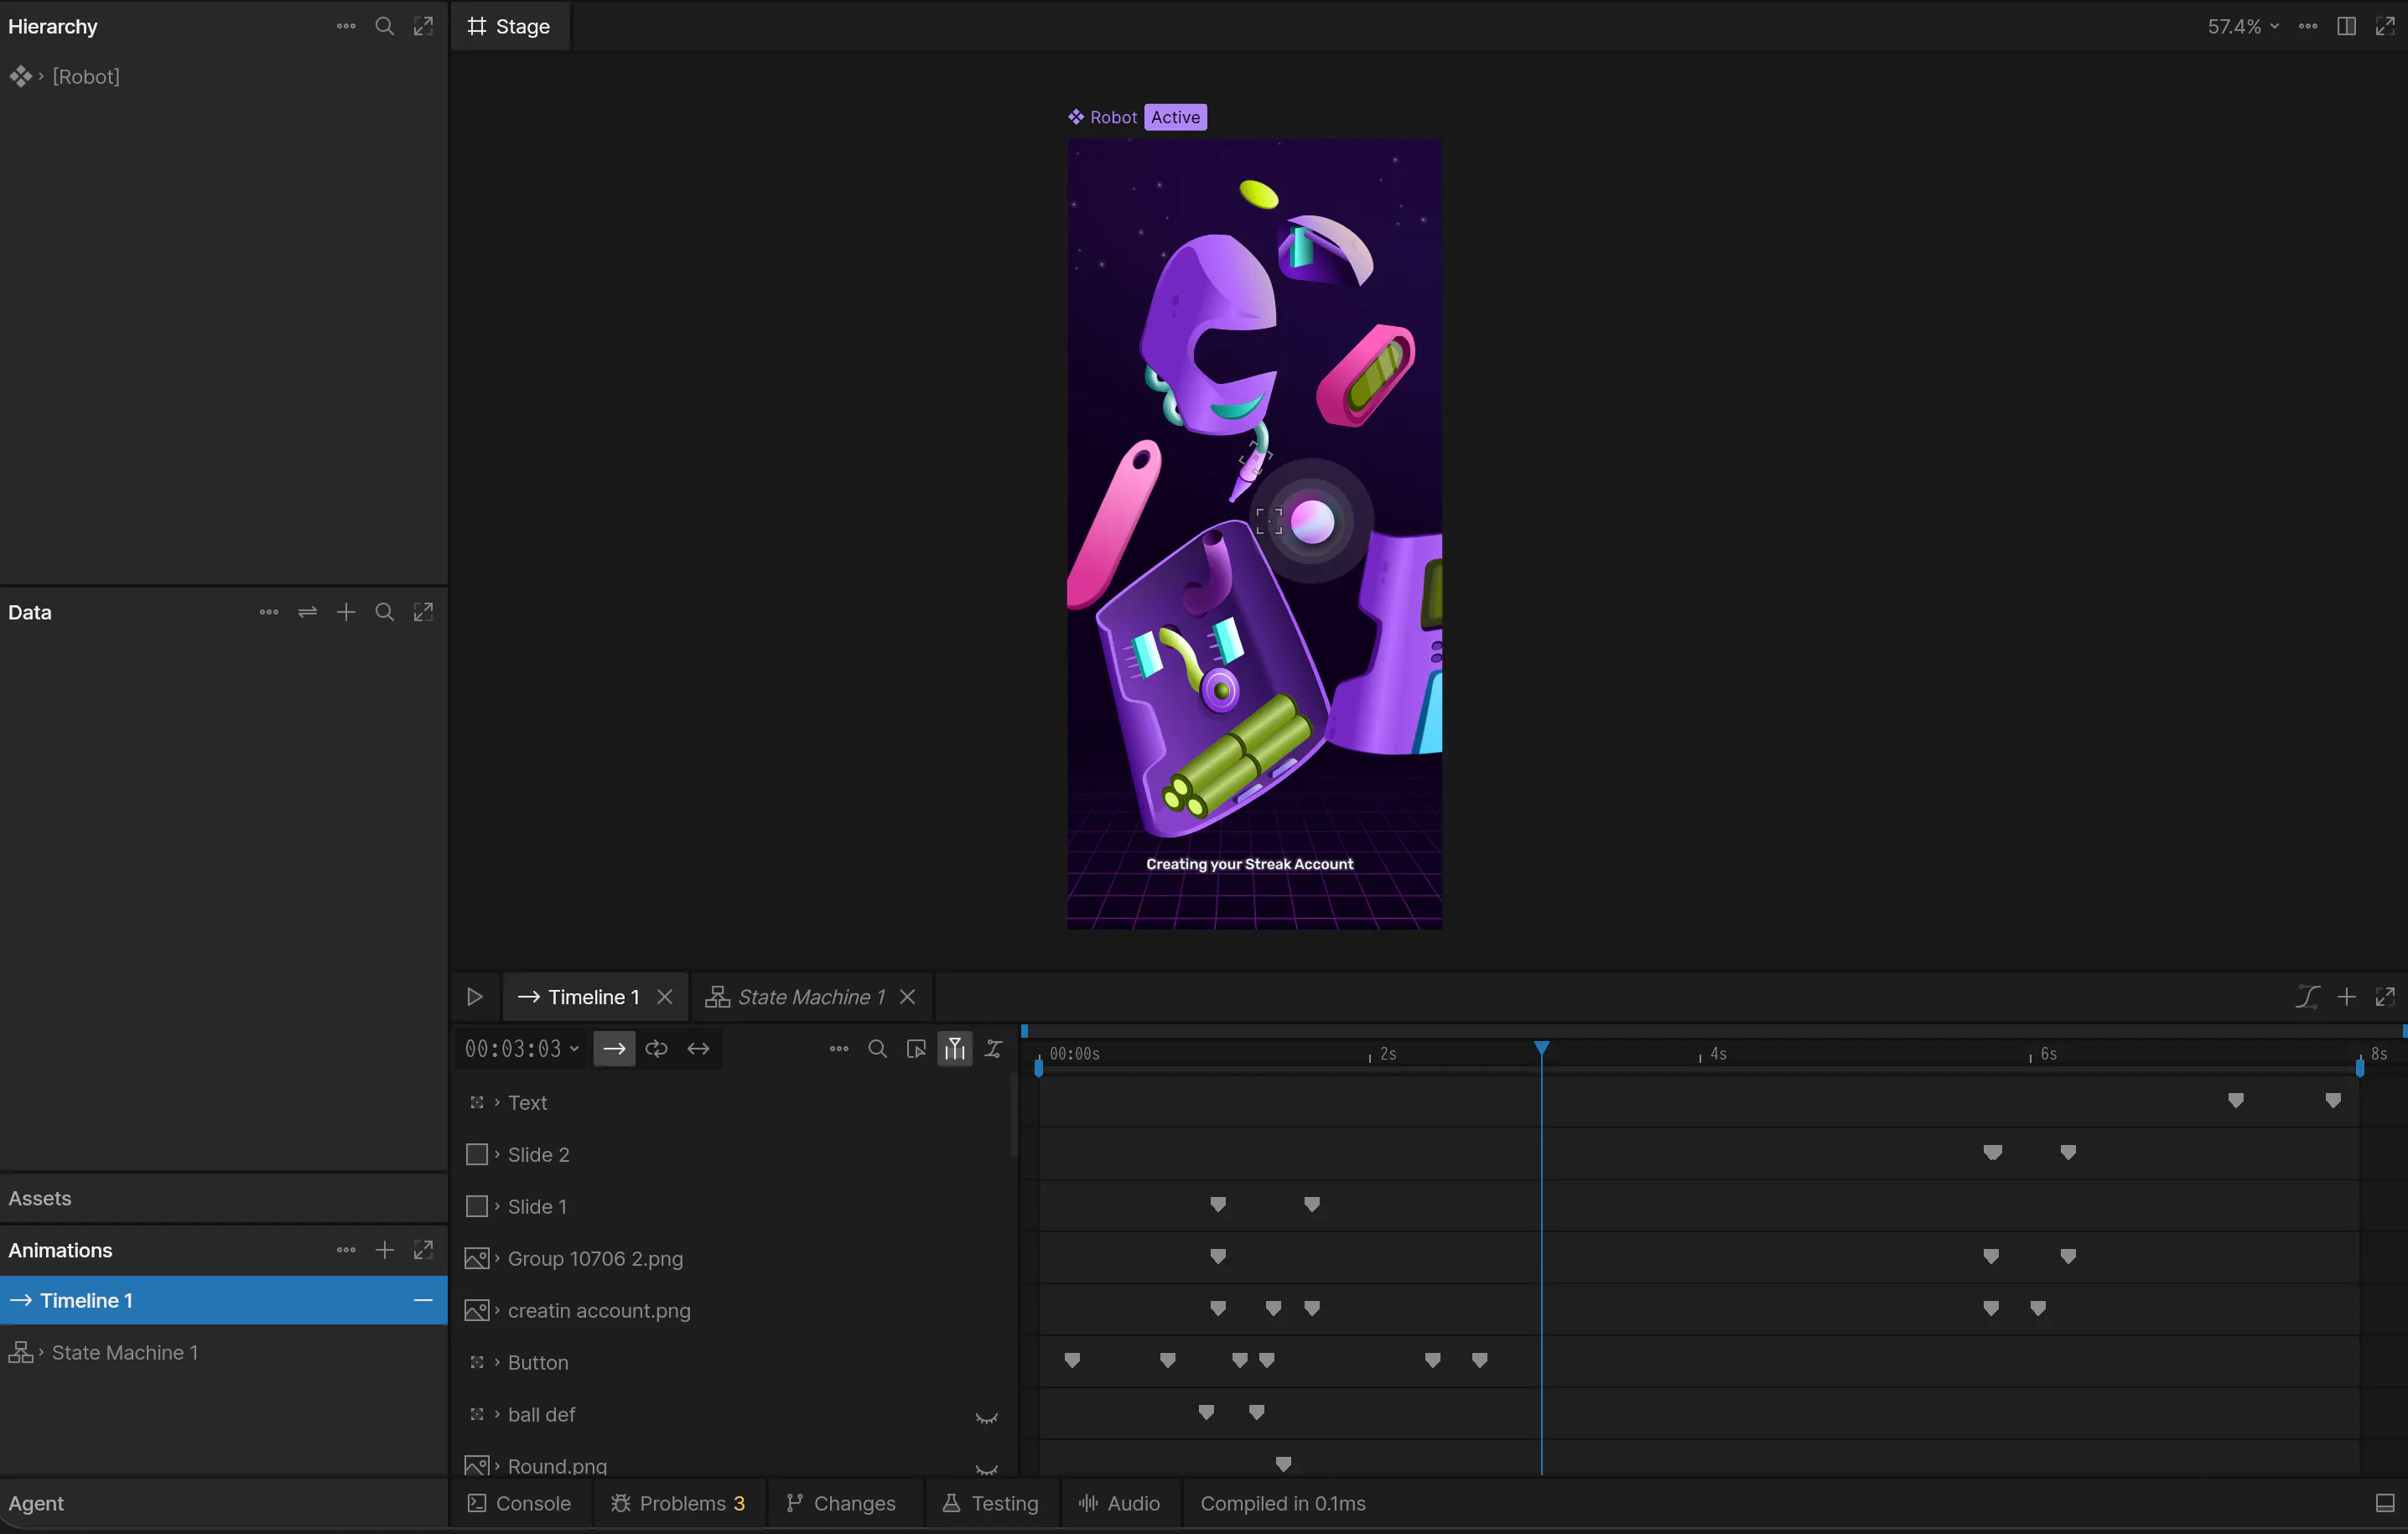The width and height of the screenshot is (2408, 1534).
Task: Expand the Group 10706 2.png row
Action: 497,1258
